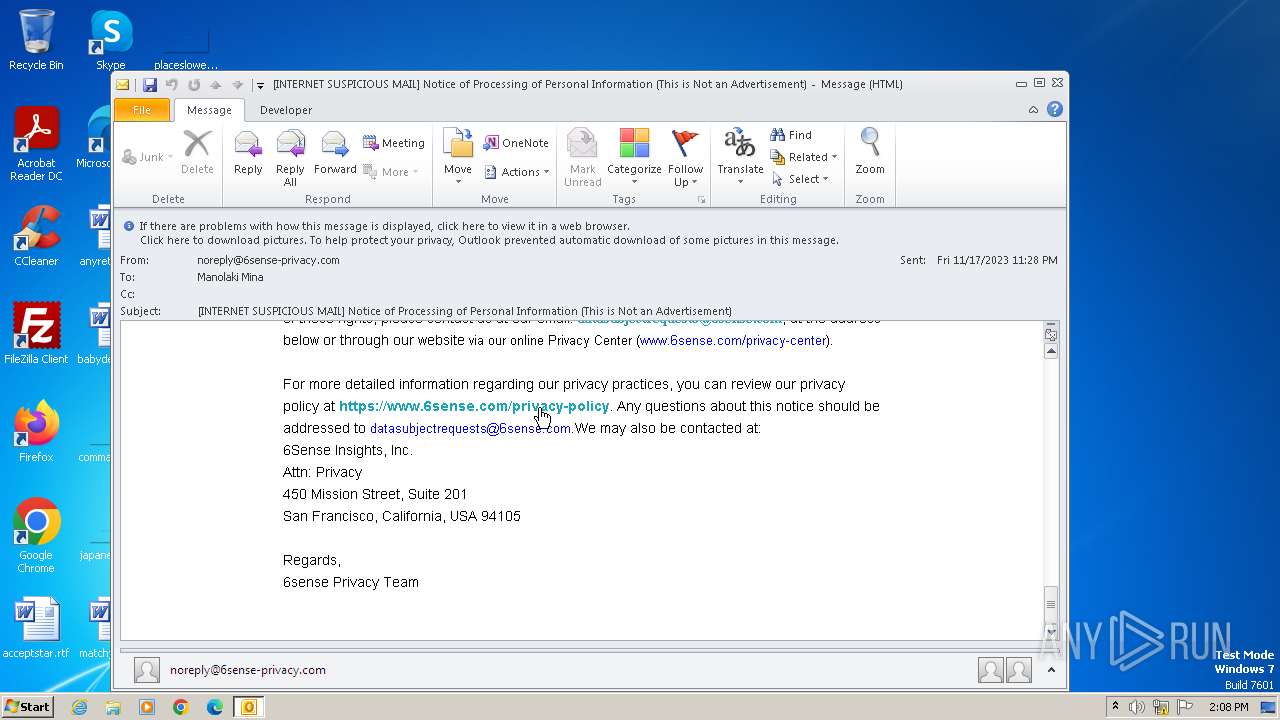Click to download pictures notice
Viewport: 1280px width, 720px height.
(489, 240)
